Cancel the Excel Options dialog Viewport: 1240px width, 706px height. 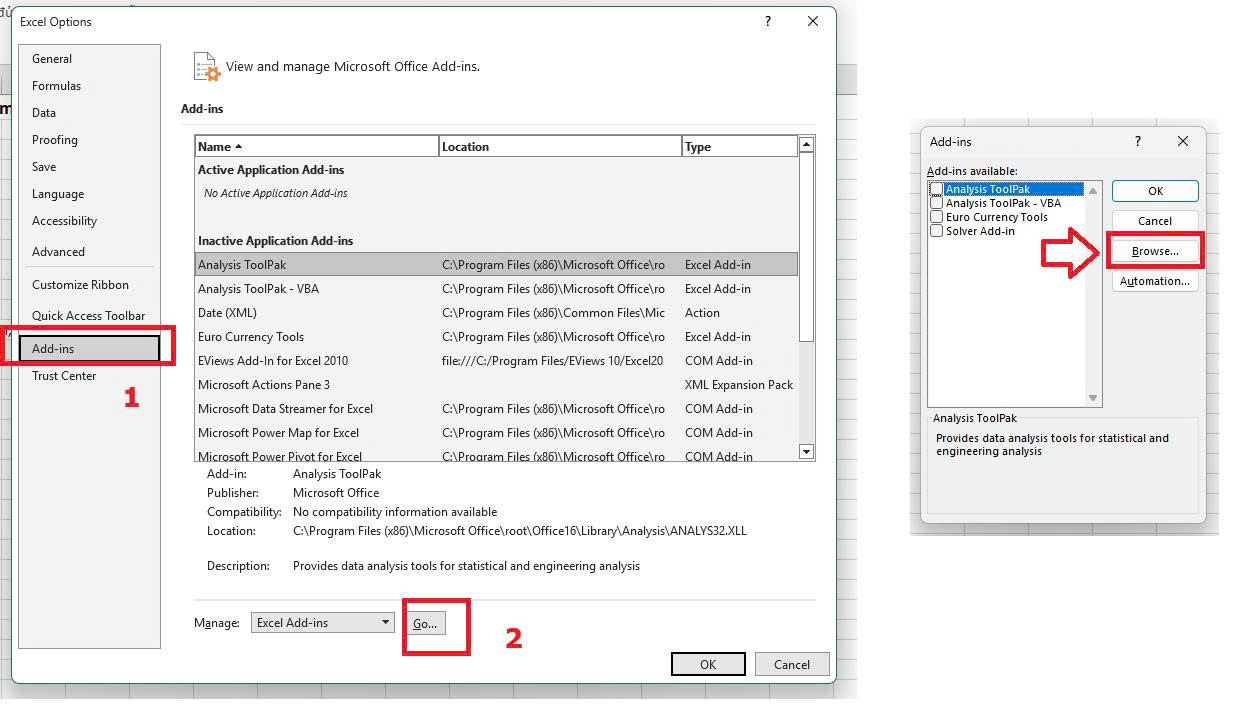click(x=791, y=664)
